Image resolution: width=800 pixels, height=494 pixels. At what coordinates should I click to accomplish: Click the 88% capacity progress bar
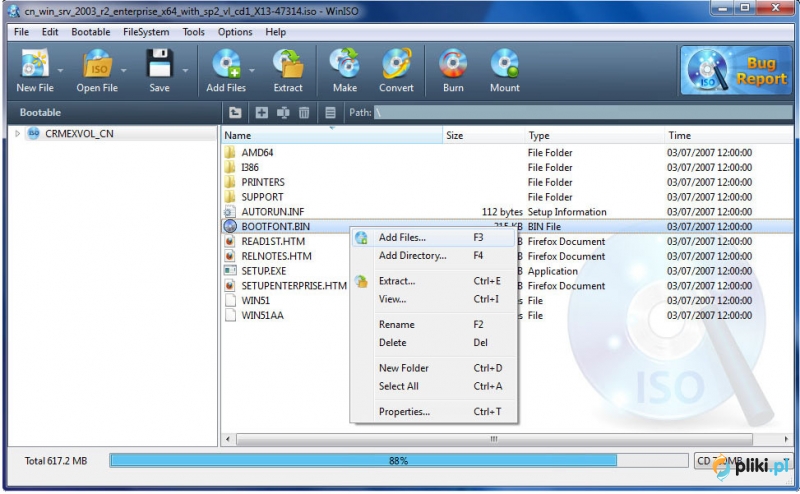tap(398, 461)
